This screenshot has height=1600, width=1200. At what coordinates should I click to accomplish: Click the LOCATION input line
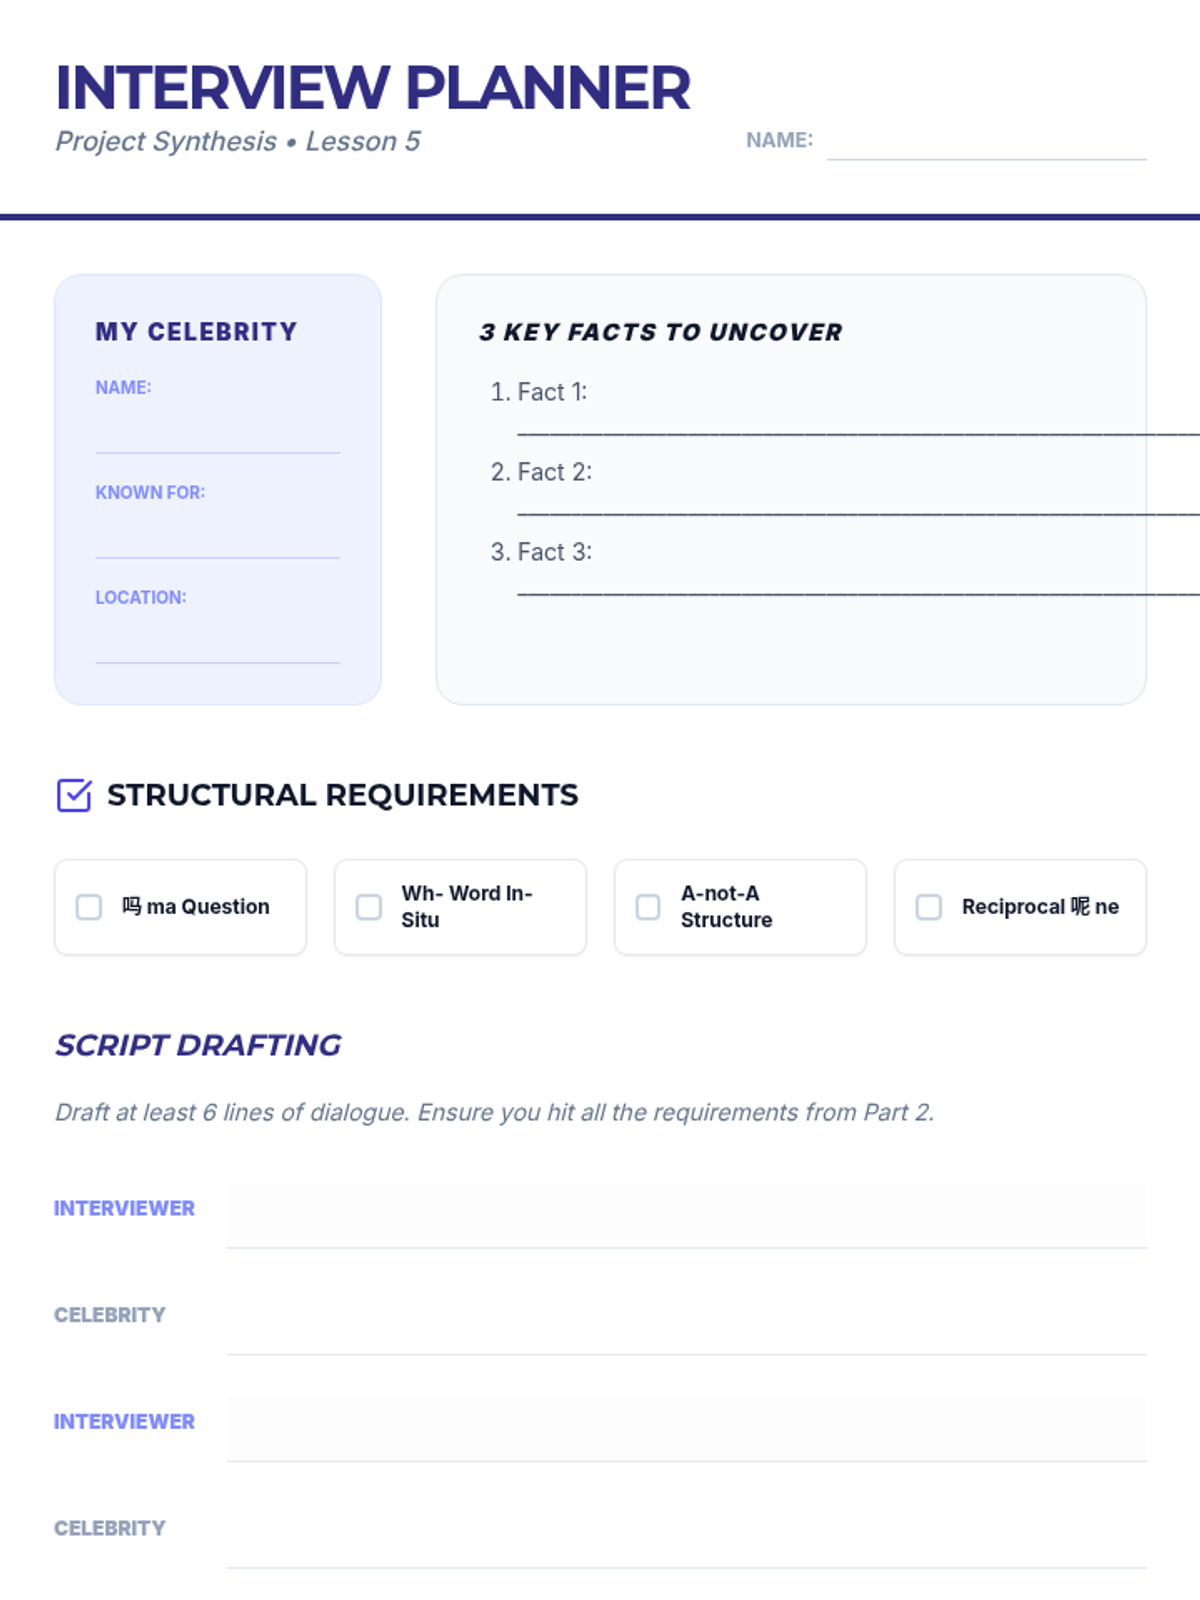217,645
